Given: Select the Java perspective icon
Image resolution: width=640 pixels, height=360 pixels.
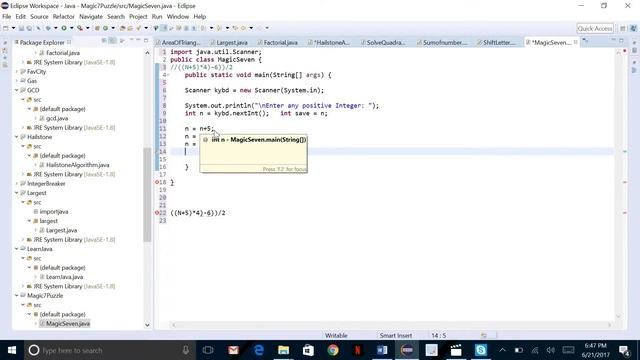Looking at the screenshot, I should 633,28.
